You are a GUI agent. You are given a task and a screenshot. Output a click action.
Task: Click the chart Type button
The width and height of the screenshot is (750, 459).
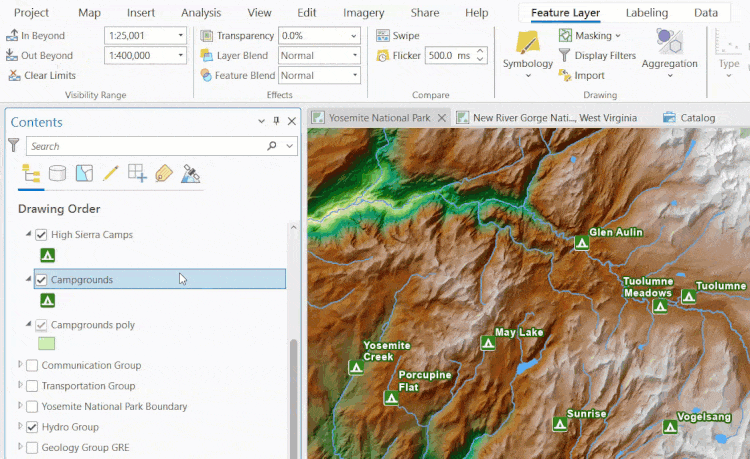click(728, 54)
